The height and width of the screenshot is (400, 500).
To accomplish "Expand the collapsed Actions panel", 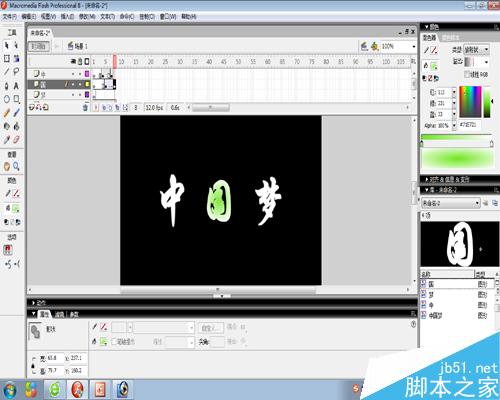I will 34,303.
